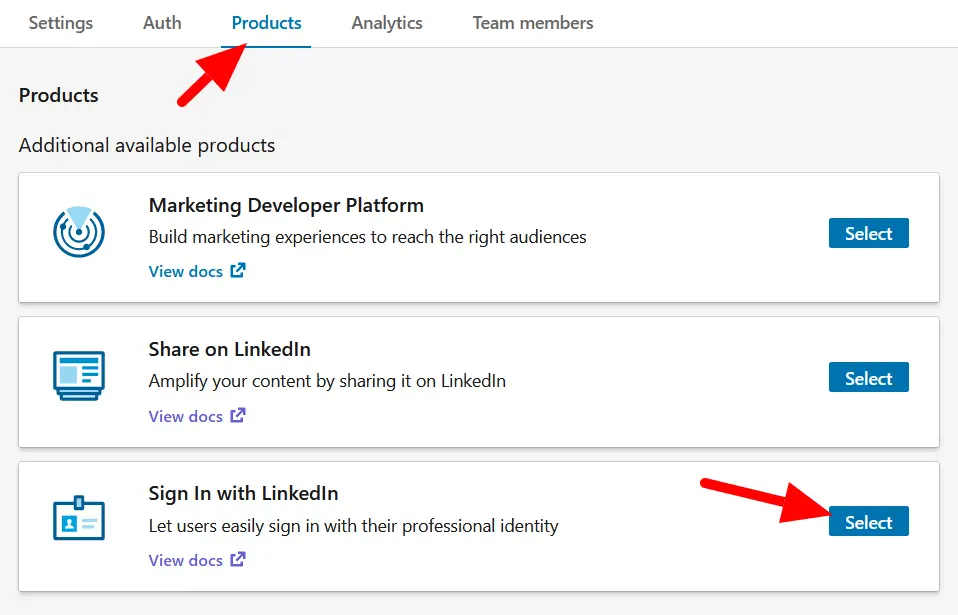Open View docs text for Share on LinkedIn
Viewport: 958px width, 615px height.
(x=186, y=416)
